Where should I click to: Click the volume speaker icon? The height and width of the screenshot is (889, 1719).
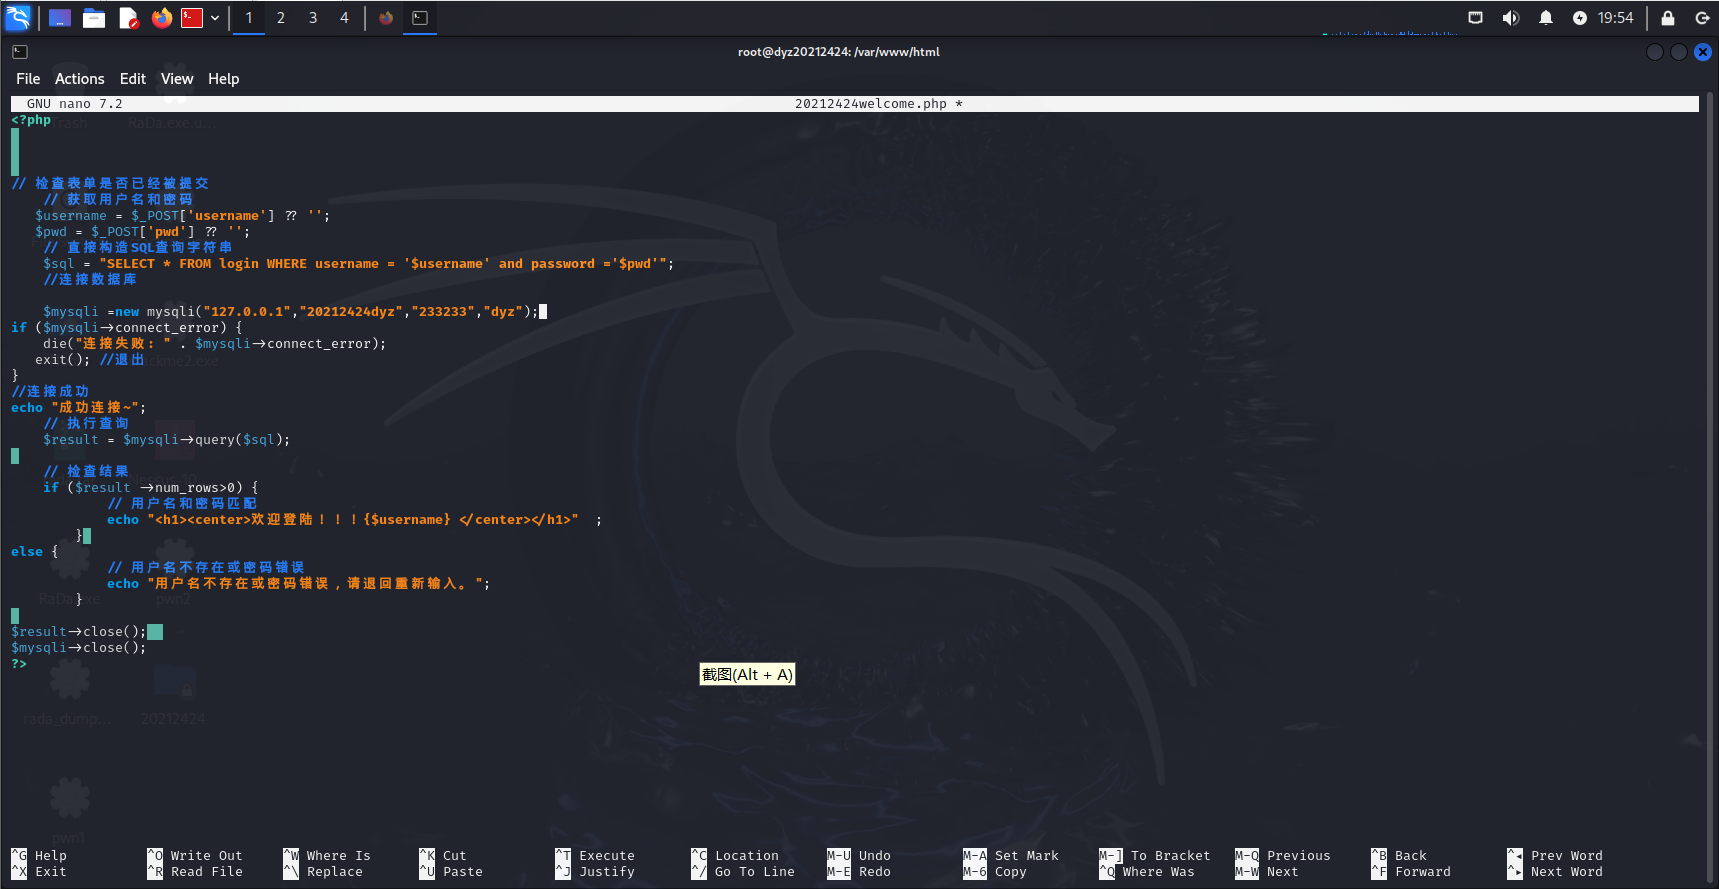1510,18
